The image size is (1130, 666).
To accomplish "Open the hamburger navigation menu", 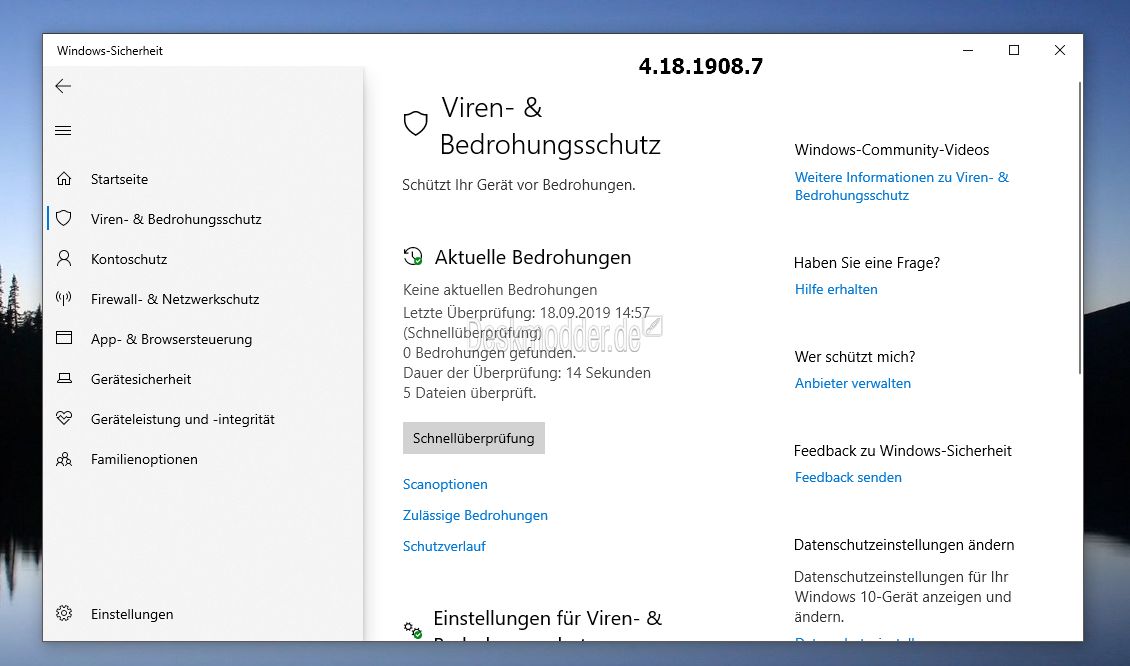I will [63, 130].
